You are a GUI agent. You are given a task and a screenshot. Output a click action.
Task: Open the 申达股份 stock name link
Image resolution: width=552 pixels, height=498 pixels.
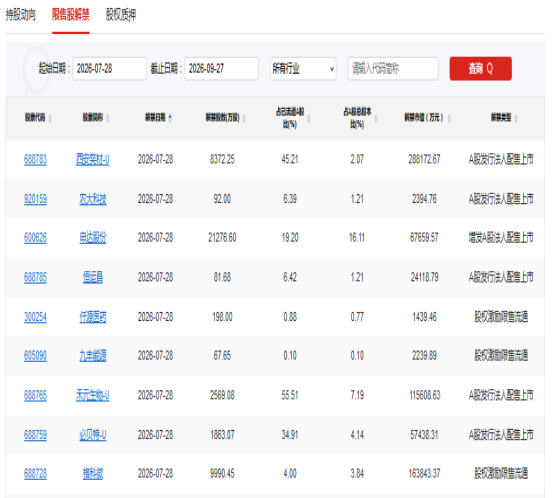pos(93,238)
